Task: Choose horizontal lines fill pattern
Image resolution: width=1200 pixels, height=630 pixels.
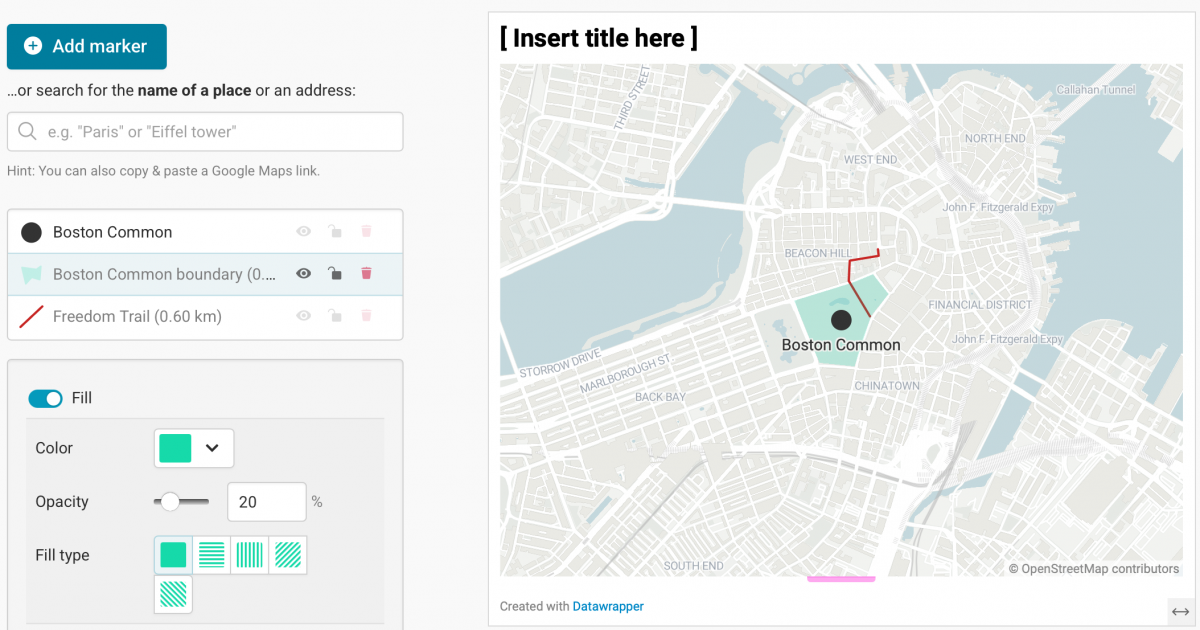Action: (211, 555)
